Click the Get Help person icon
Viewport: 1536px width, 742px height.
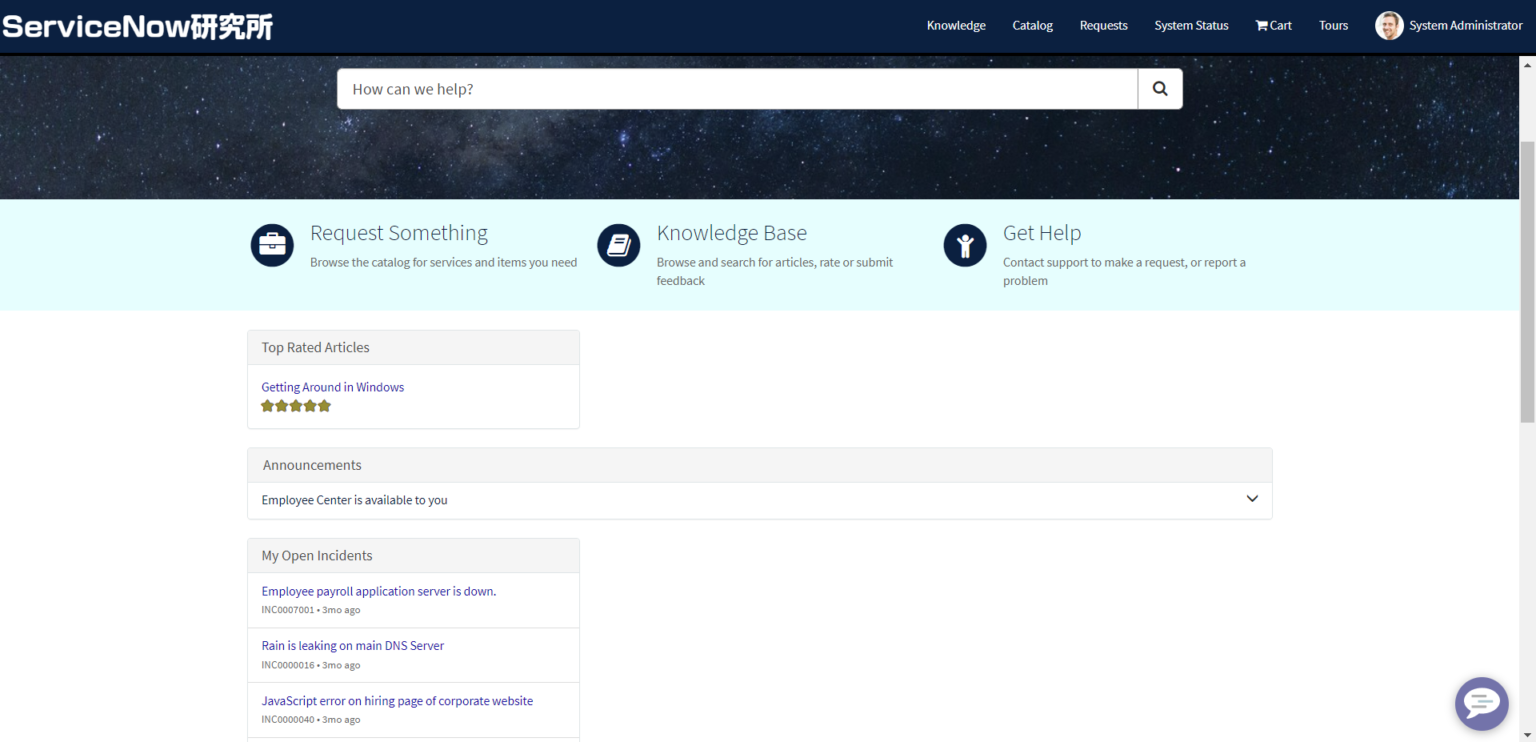click(x=964, y=244)
